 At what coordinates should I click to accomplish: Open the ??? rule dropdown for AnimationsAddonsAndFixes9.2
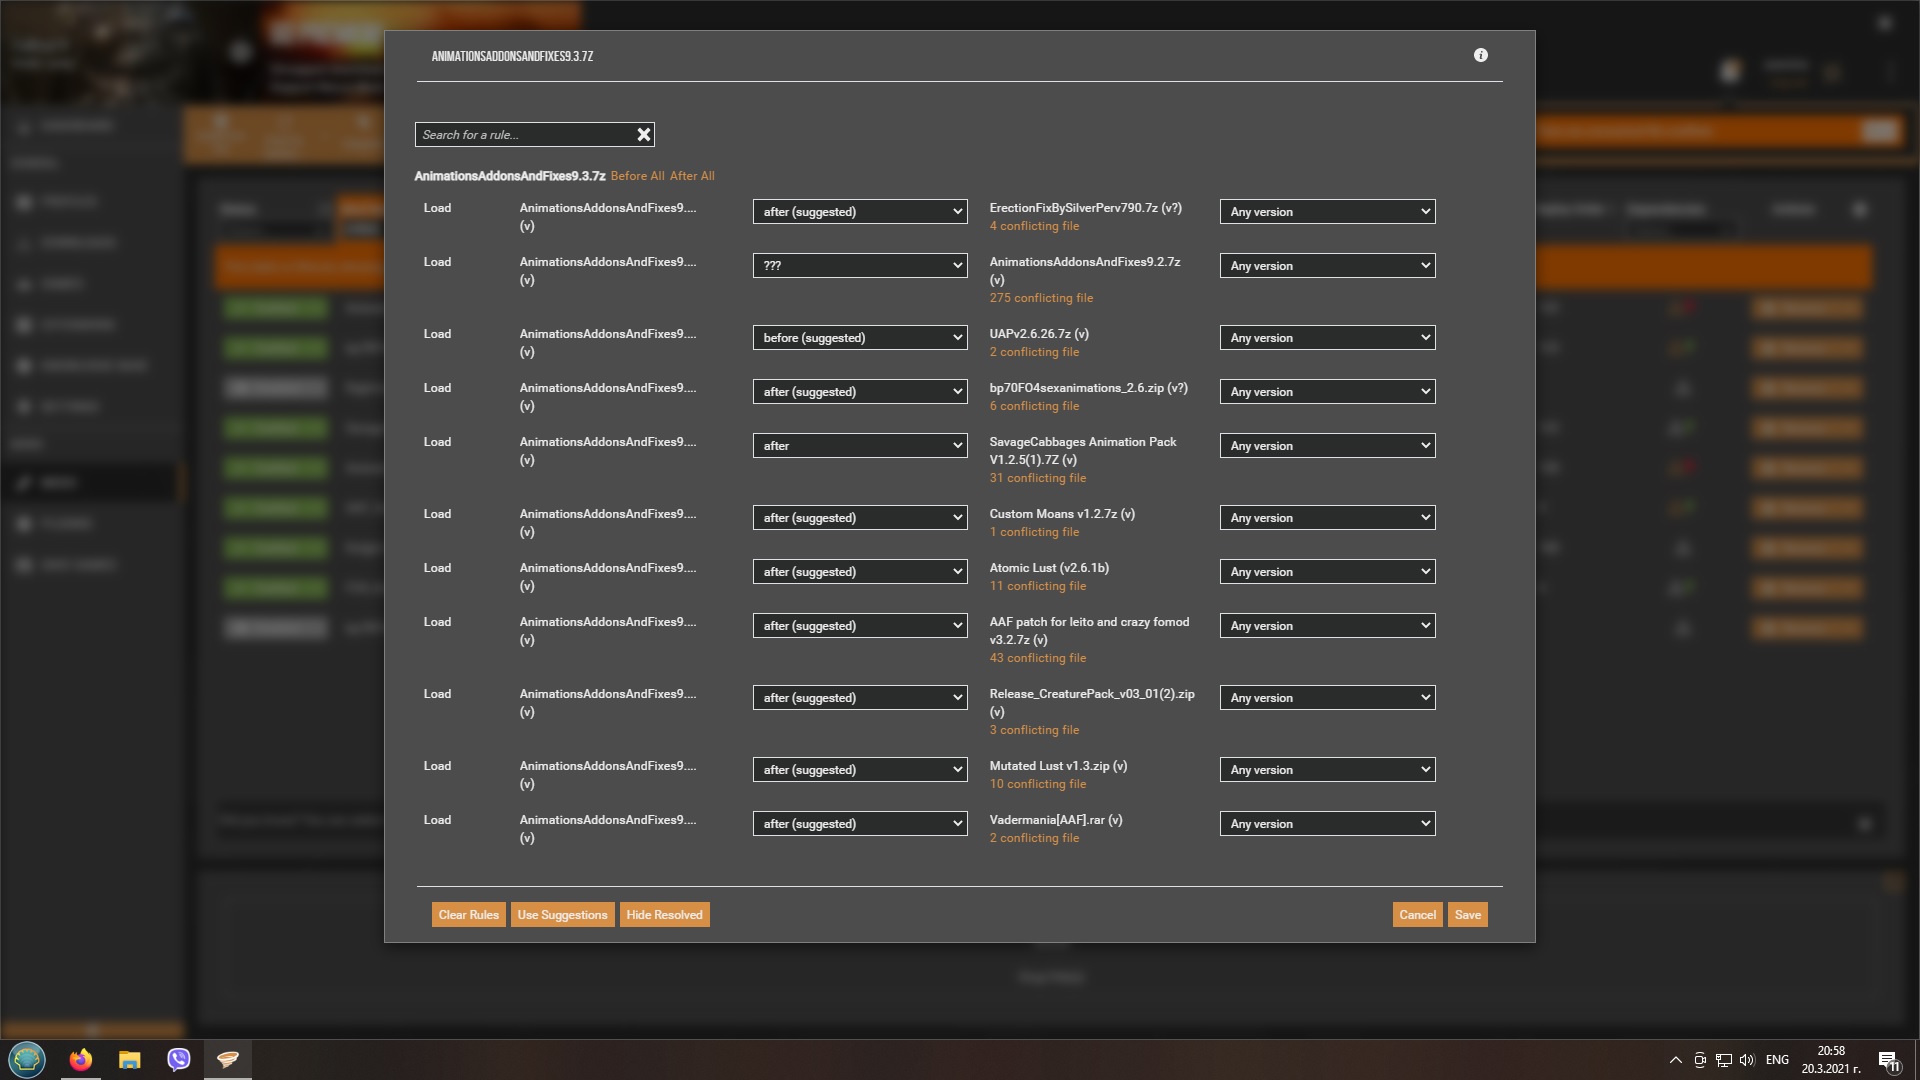pos(860,266)
